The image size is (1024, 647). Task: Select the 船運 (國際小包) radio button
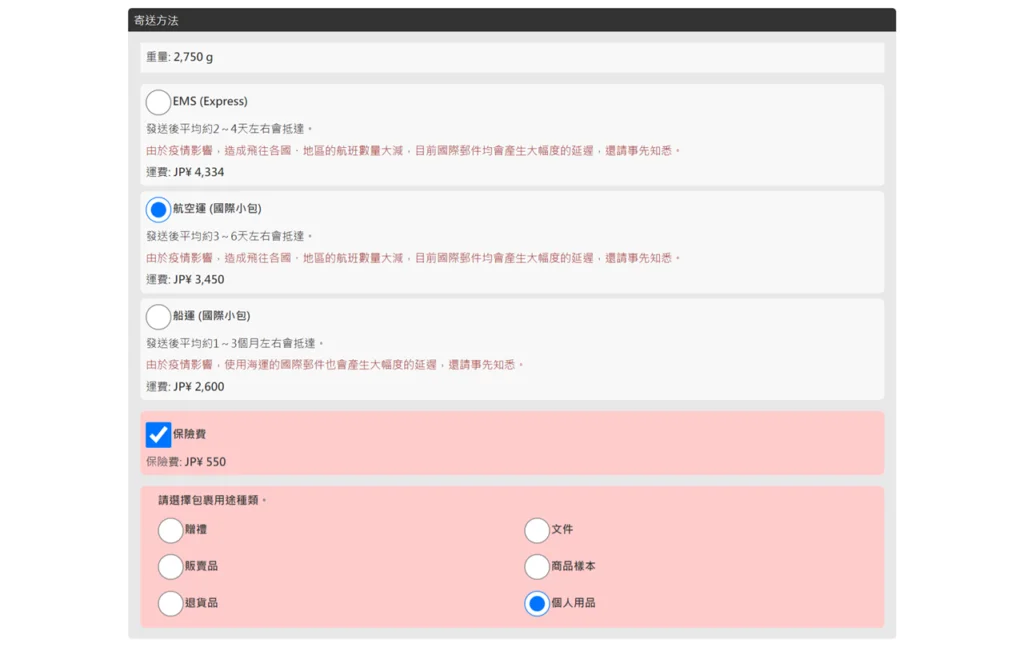(x=158, y=317)
